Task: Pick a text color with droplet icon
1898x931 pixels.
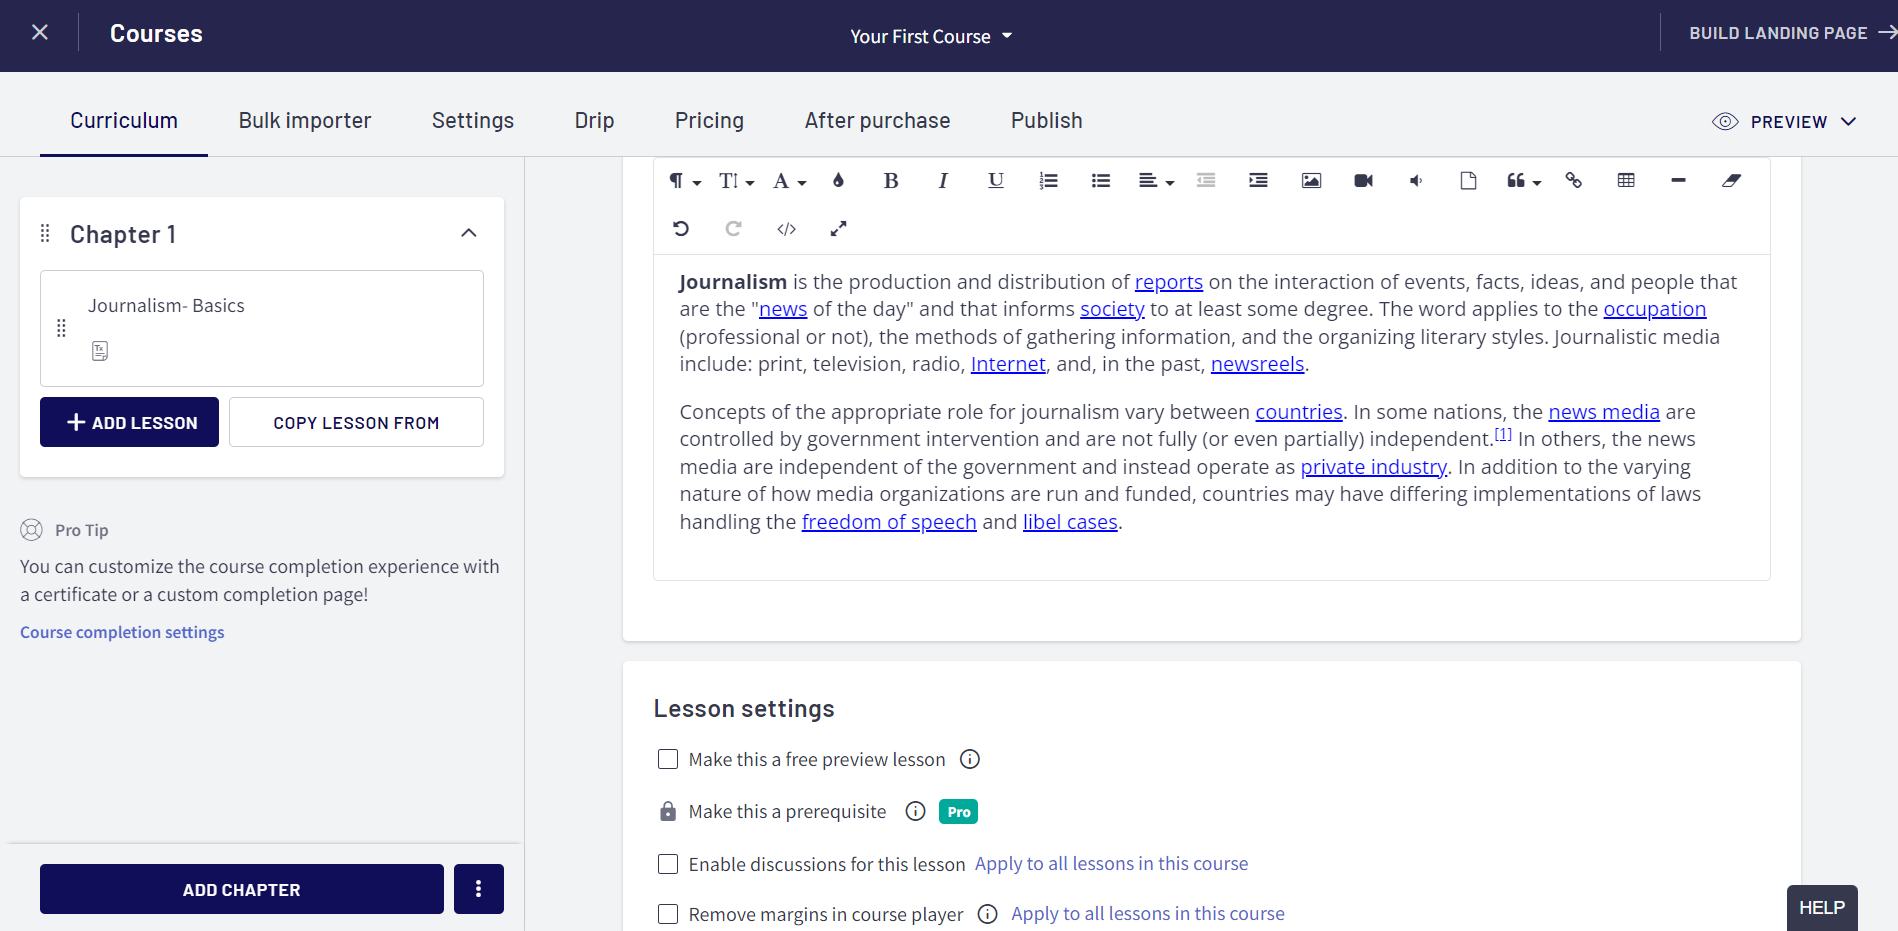Action: (838, 181)
